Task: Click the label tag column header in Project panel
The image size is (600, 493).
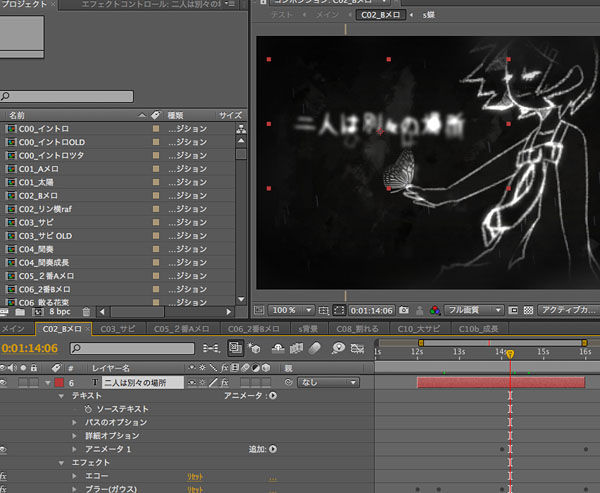Action: [x=155, y=115]
